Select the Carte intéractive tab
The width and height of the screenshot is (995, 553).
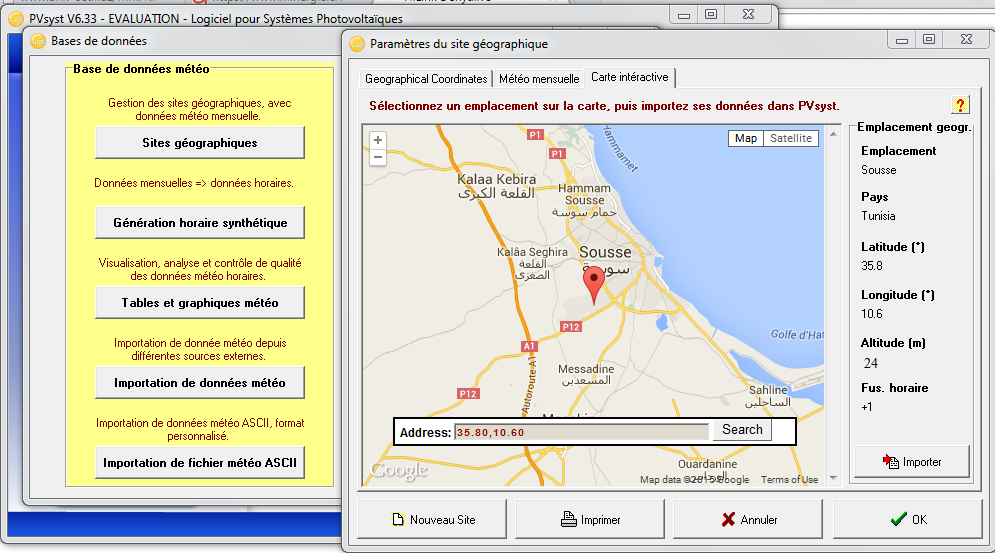(x=629, y=77)
